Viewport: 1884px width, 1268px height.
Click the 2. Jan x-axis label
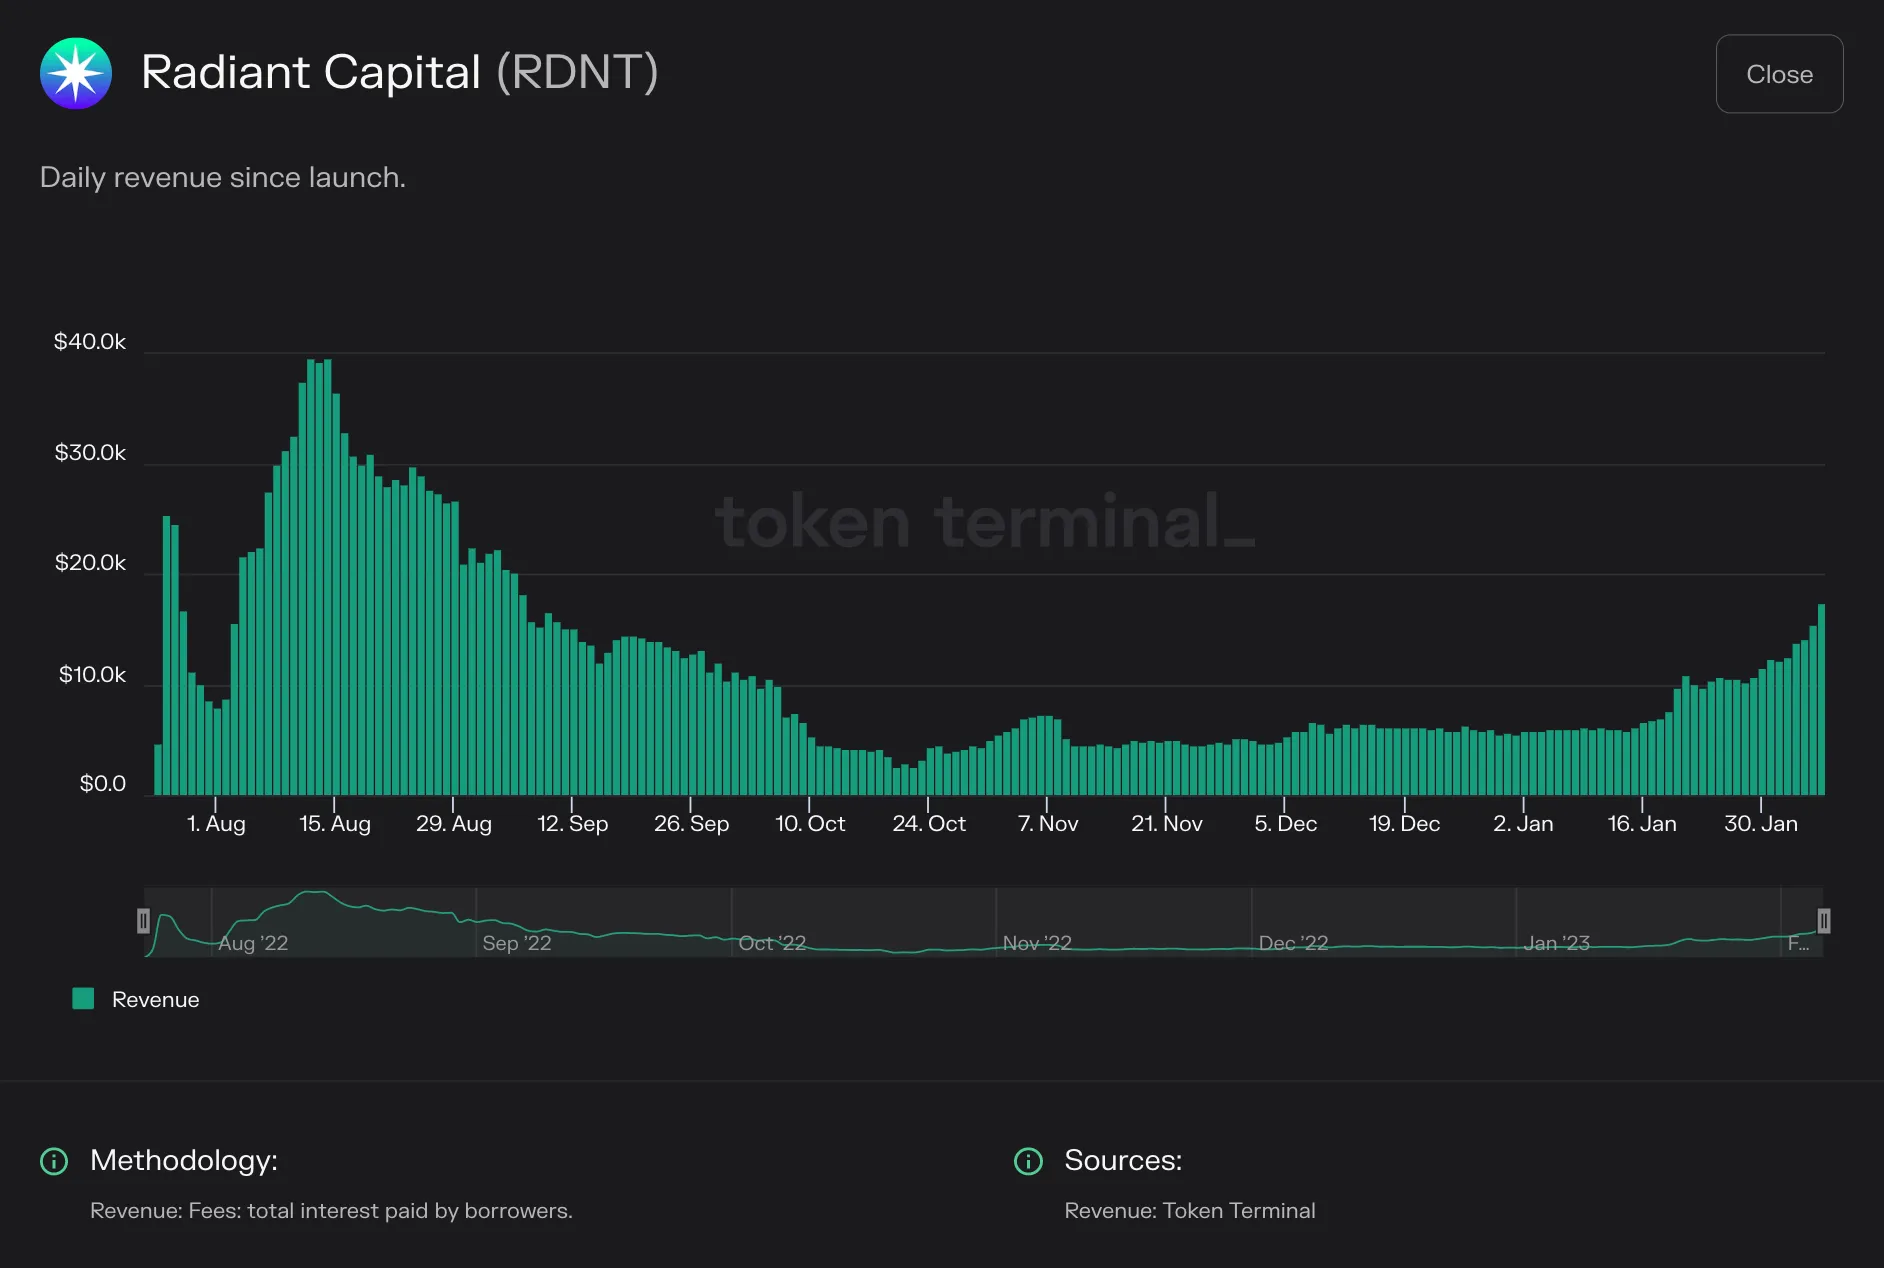pyautogui.click(x=1523, y=823)
